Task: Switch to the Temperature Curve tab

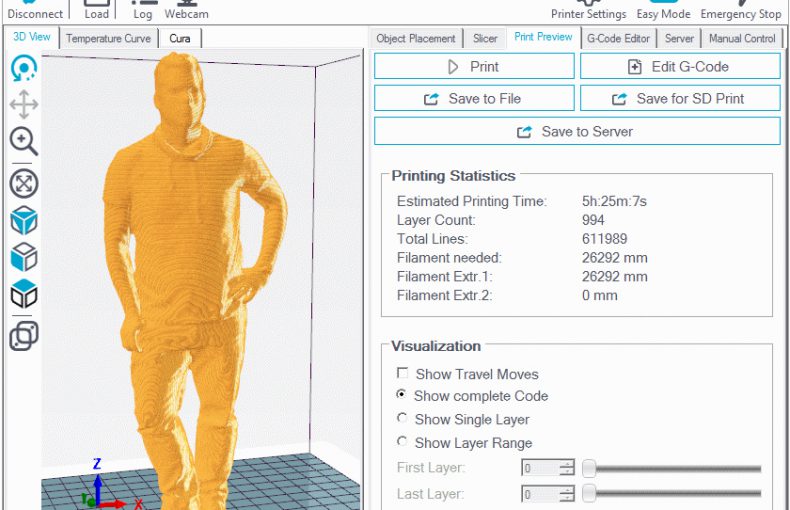Action: (109, 39)
